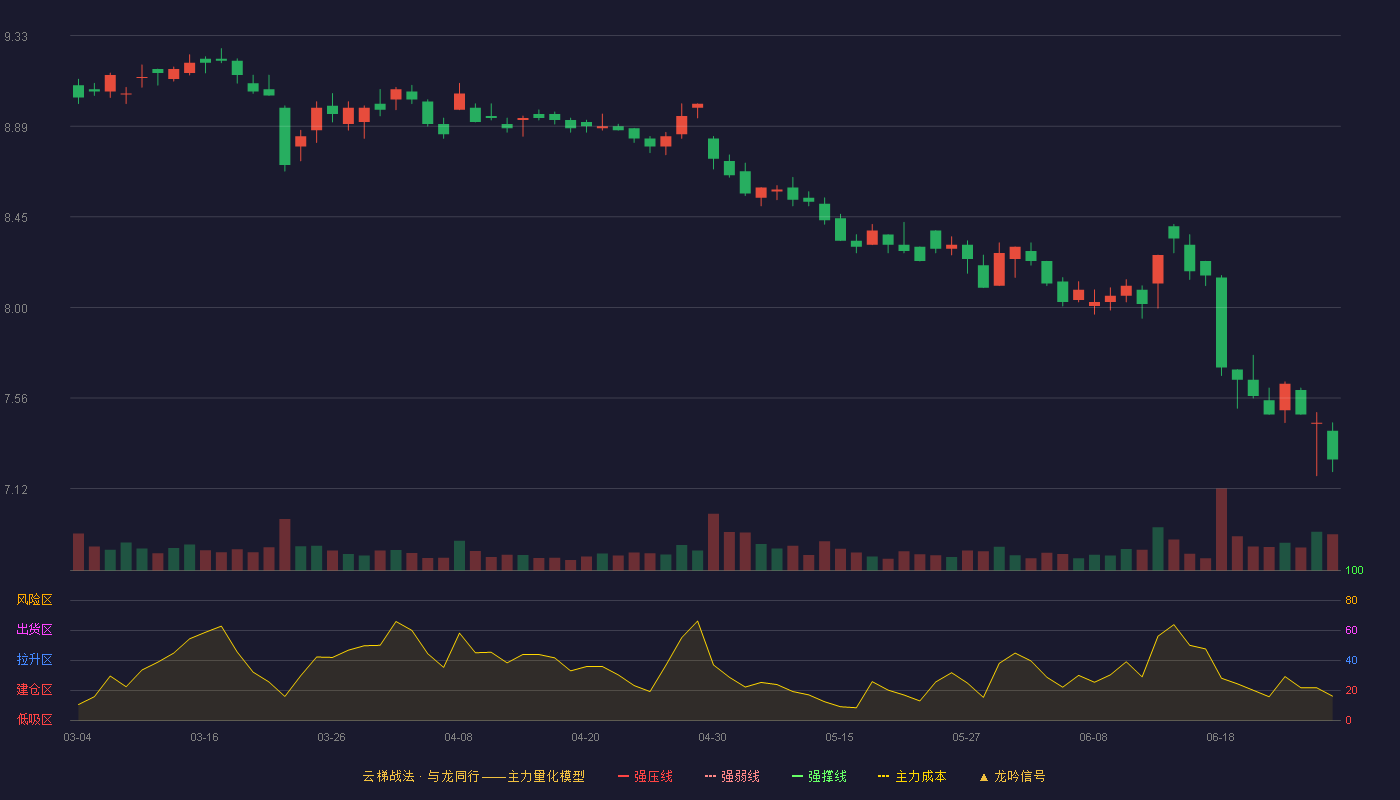Toggle the 龙吟信号 legend entry
Image resolution: width=1400 pixels, height=800 pixels.
1012,776
